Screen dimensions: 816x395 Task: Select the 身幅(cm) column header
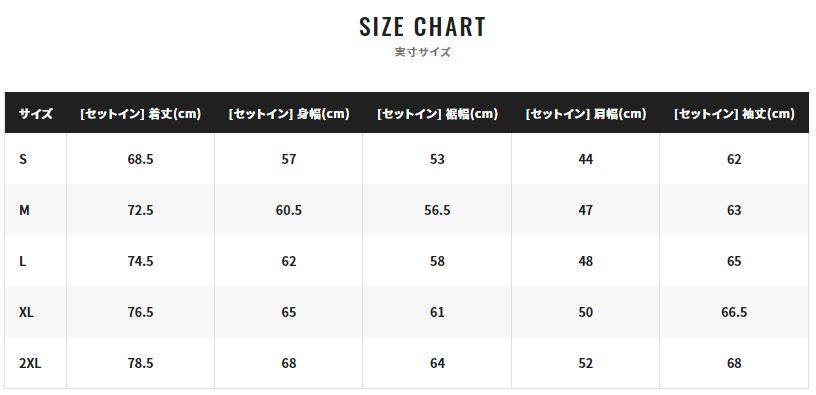pos(289,113)
